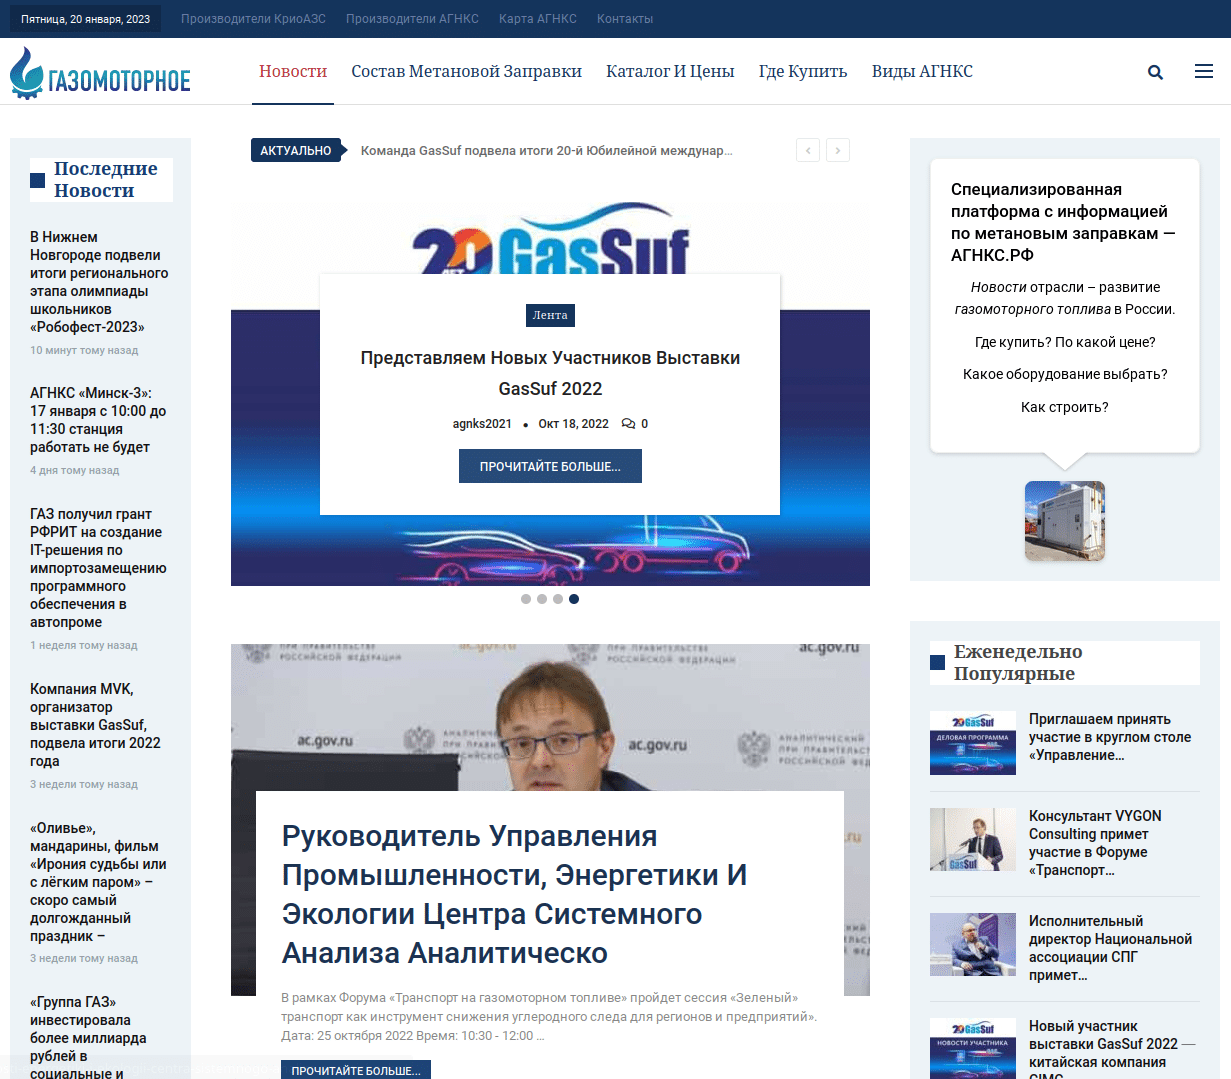Open the hamburger menu icon
Image resolution: width=1231 pixels, height=1079 pixels.
[x=1204, y=71]
